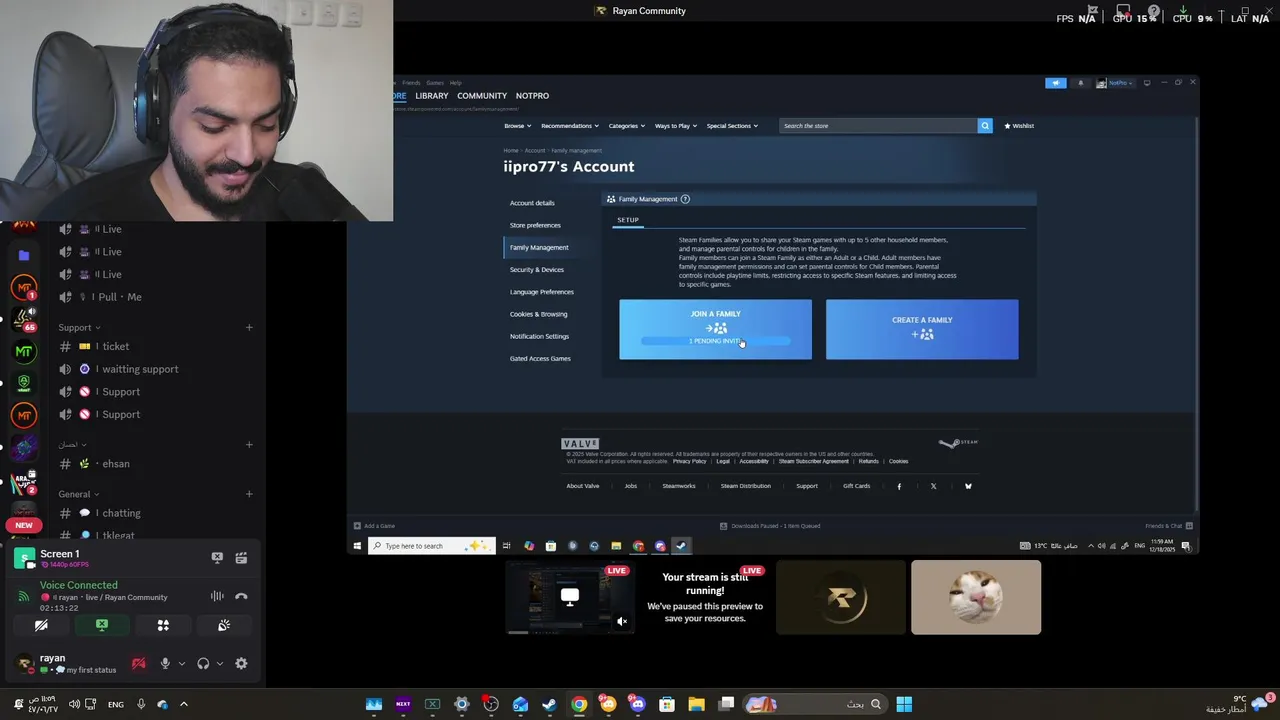Click the JOIN A FAMILY button
This screenshot has width=1280, height=720.
(715, 329)
